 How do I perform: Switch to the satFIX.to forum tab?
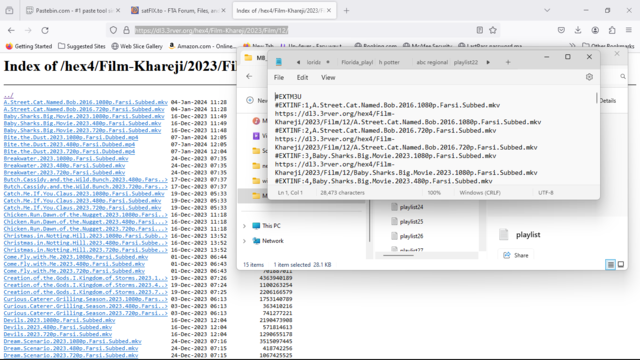coord(178,11)
